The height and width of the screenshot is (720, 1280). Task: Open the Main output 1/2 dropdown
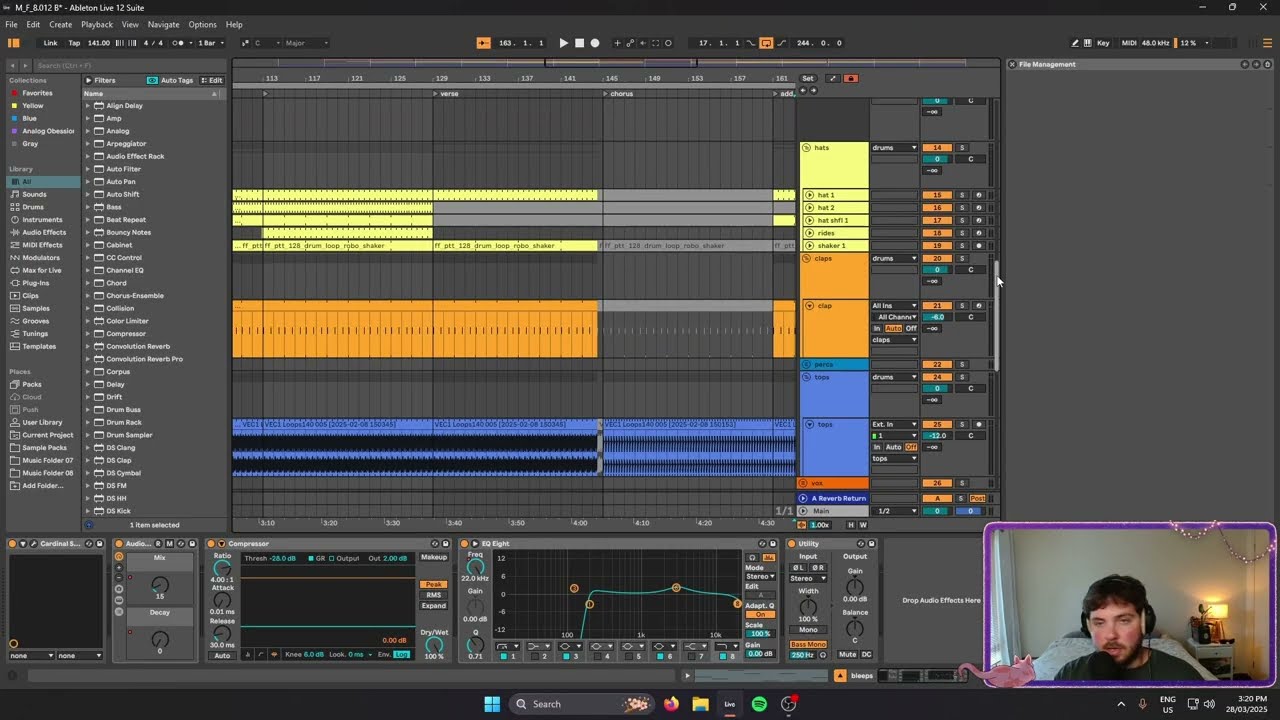894,511
